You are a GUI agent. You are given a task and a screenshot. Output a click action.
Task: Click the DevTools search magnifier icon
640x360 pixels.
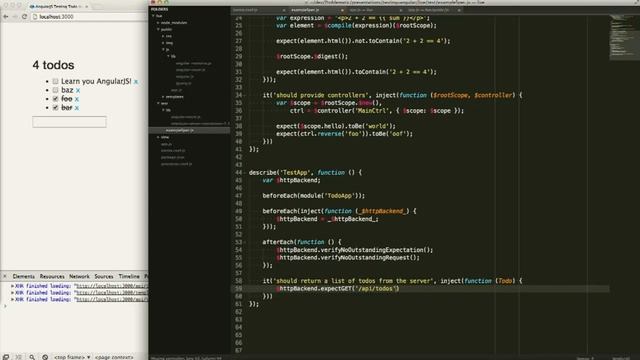32,357
